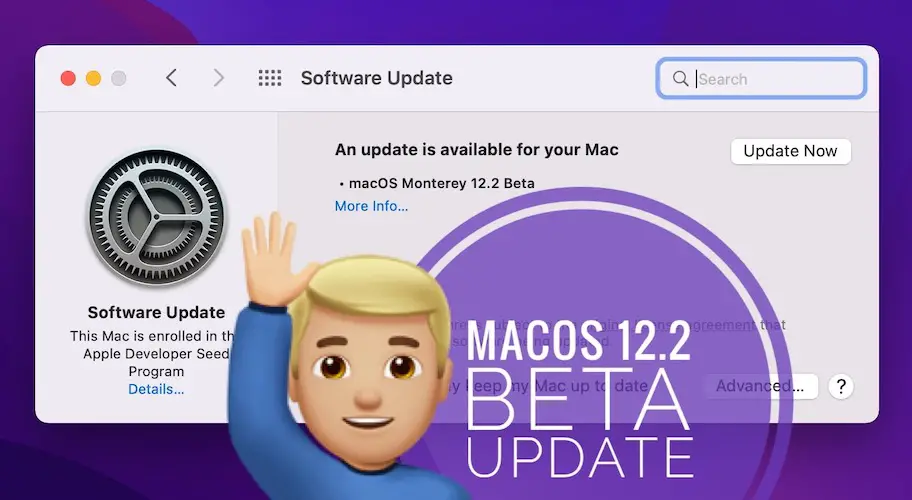This screenshot has width=912, height=500.
Task: Click the magnifying glass search icon
Action: point(680,78)
